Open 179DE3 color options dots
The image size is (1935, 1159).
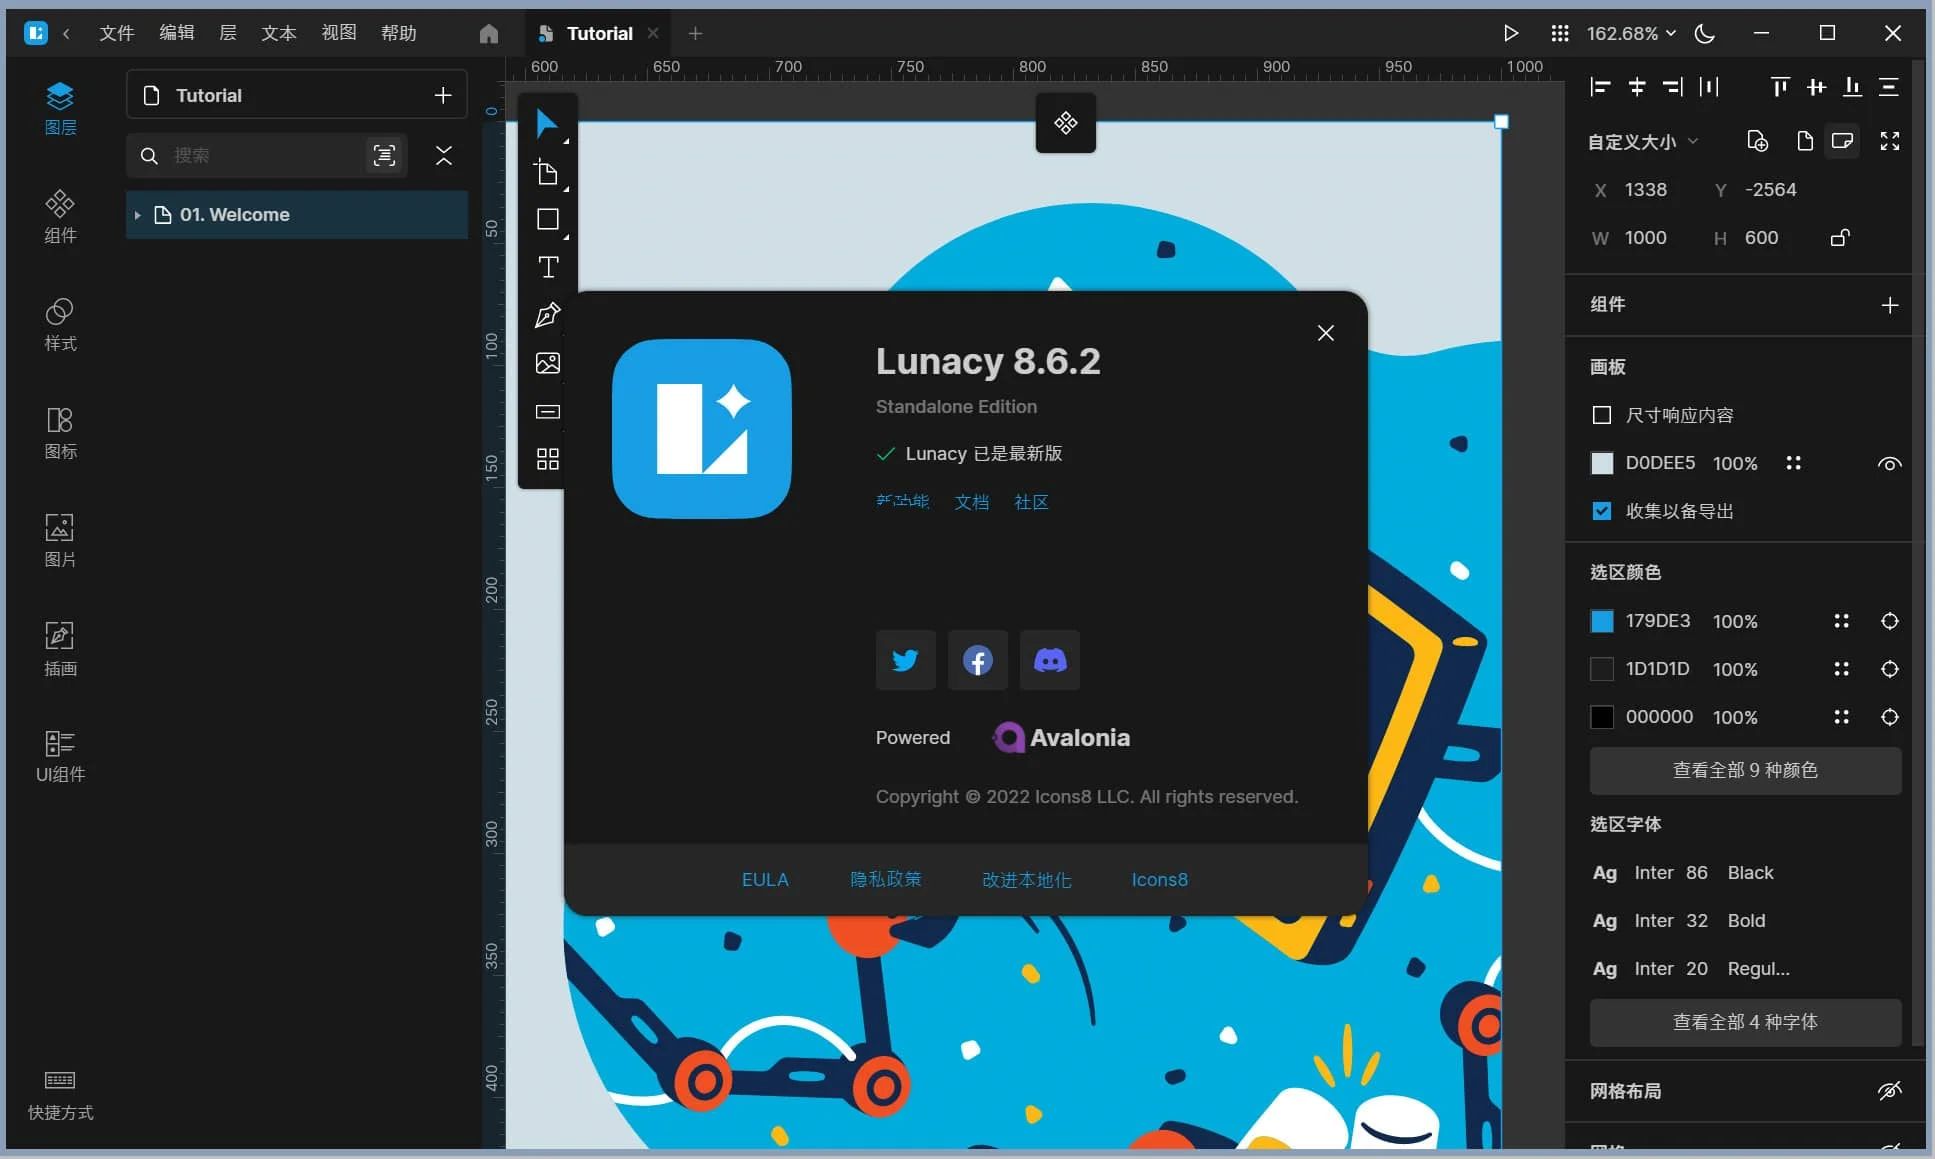[x=1841, y=621]
